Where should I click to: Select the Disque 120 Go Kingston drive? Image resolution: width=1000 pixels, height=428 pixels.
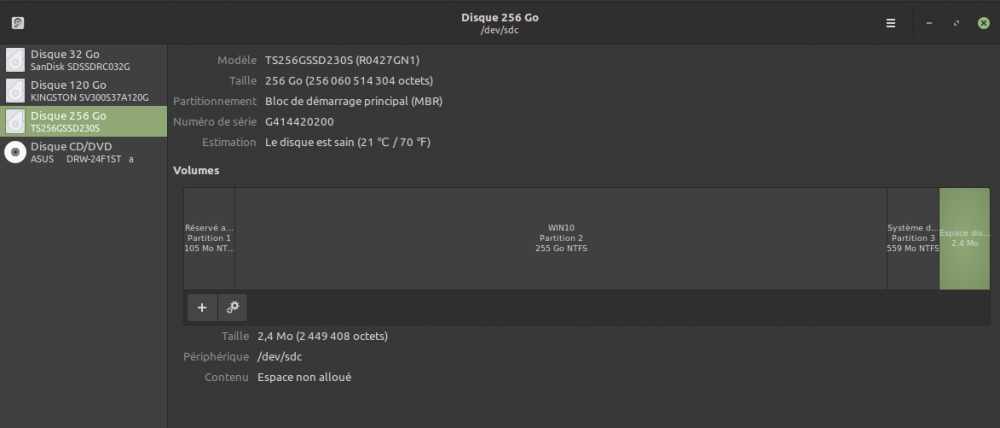tap(83, 91)
